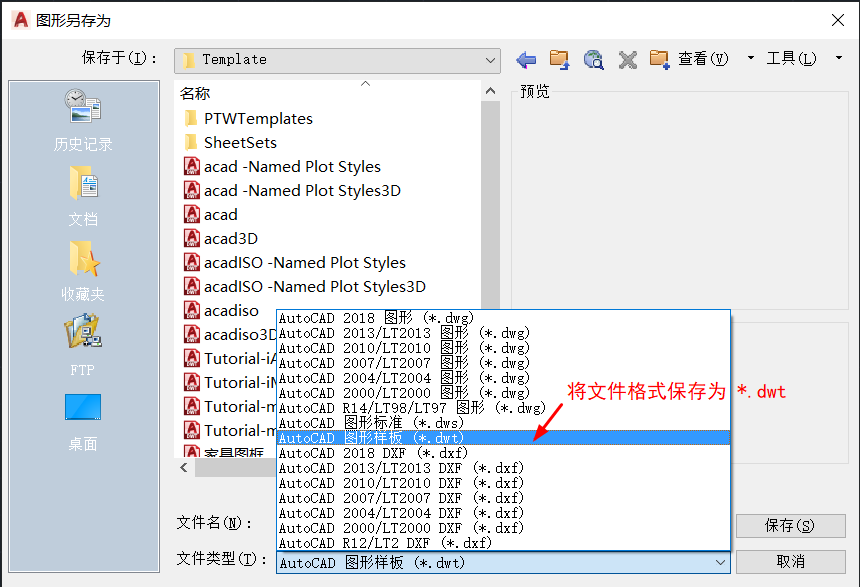
Task: Open 收藏夹 in the places sidebar
Action: [x=83, y=272]
